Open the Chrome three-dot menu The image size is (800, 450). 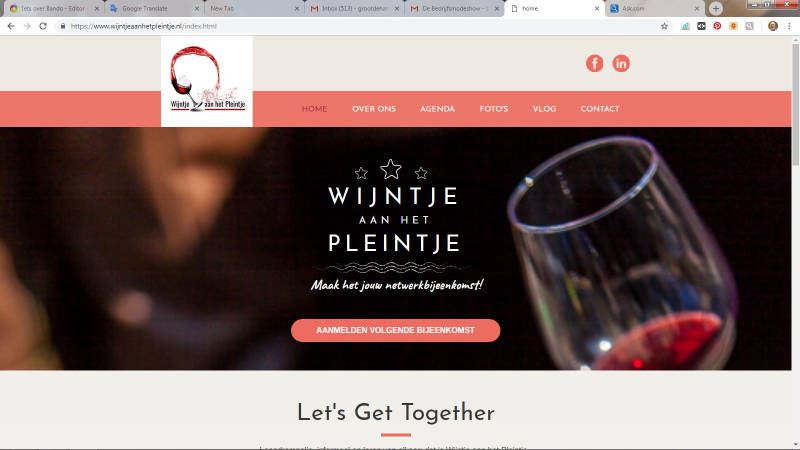(789, 26)
